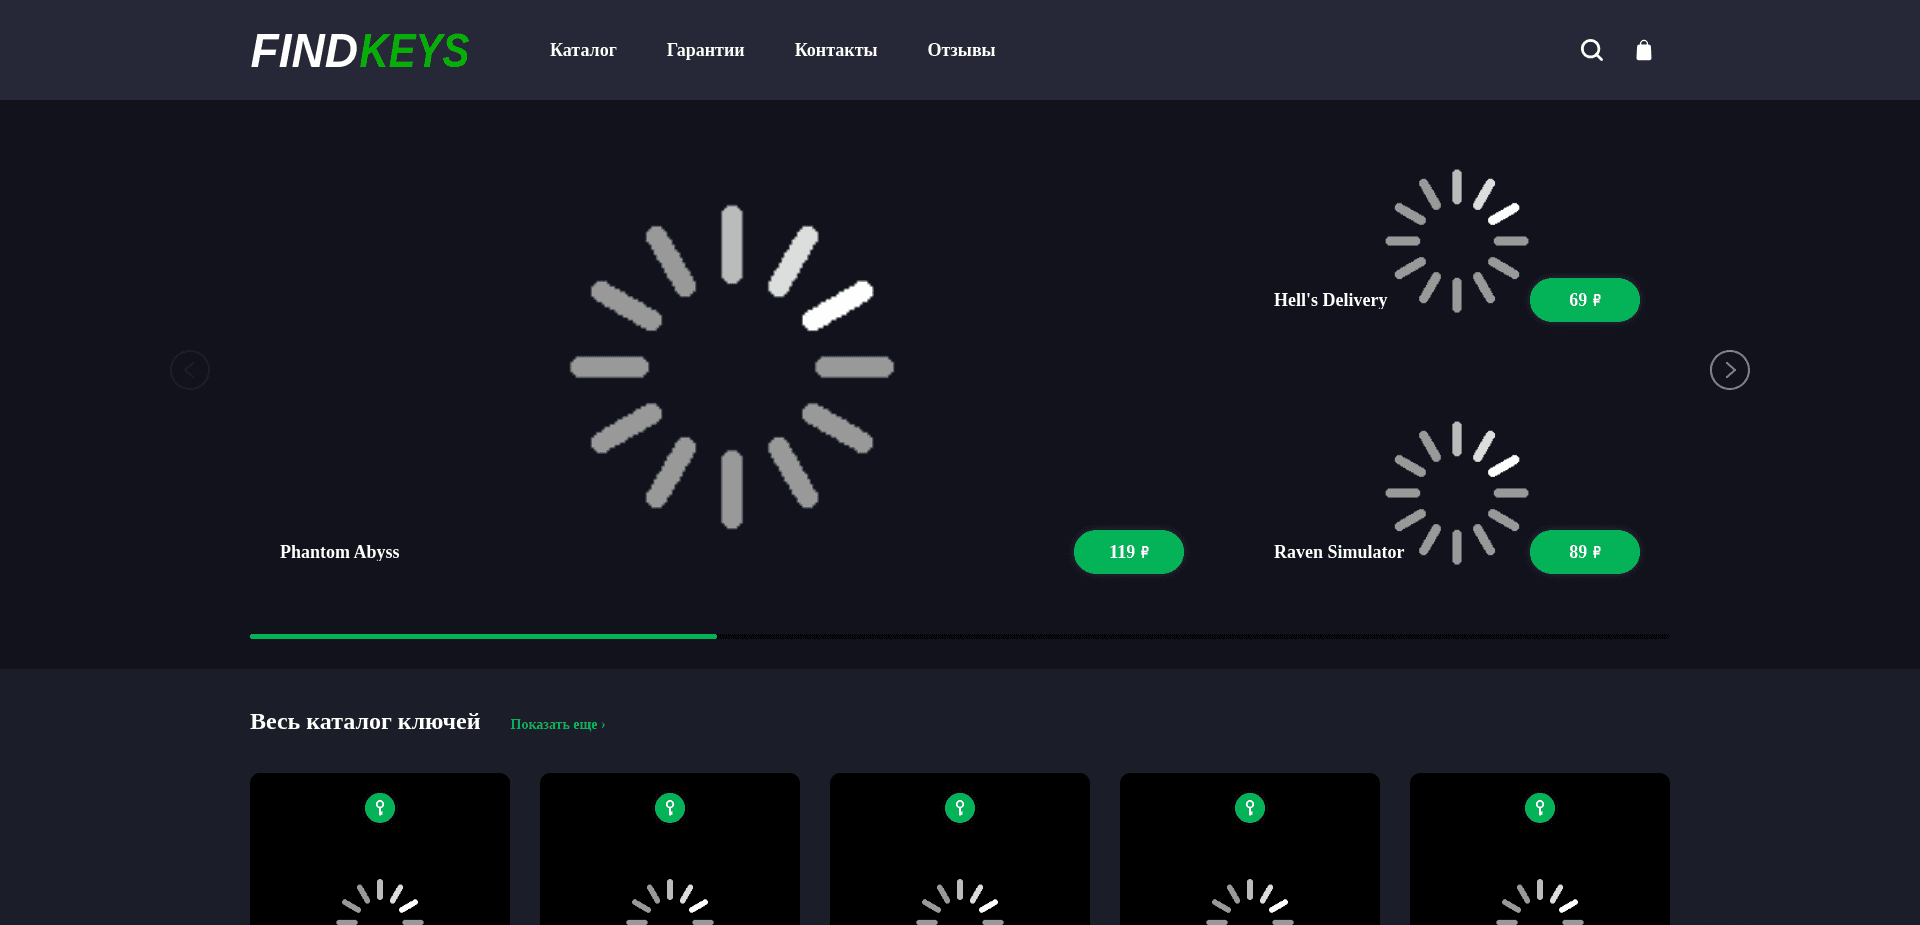Click the 69 ₽ price button for Hell's Delivery
This screenshot has height=925, width=1920.
pos(1584,299)
